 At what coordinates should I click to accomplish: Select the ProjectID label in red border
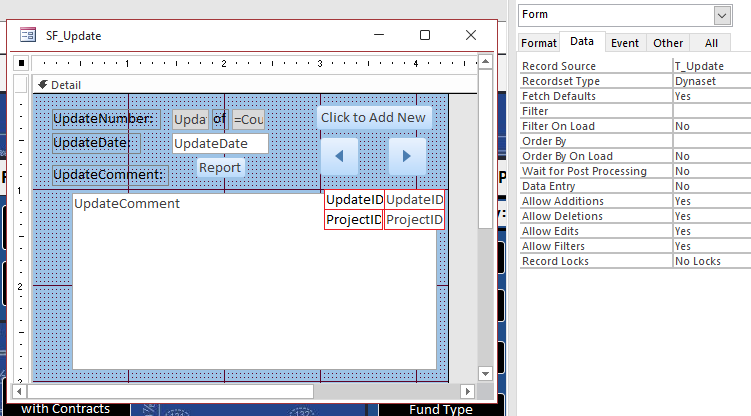click(353, 220)
